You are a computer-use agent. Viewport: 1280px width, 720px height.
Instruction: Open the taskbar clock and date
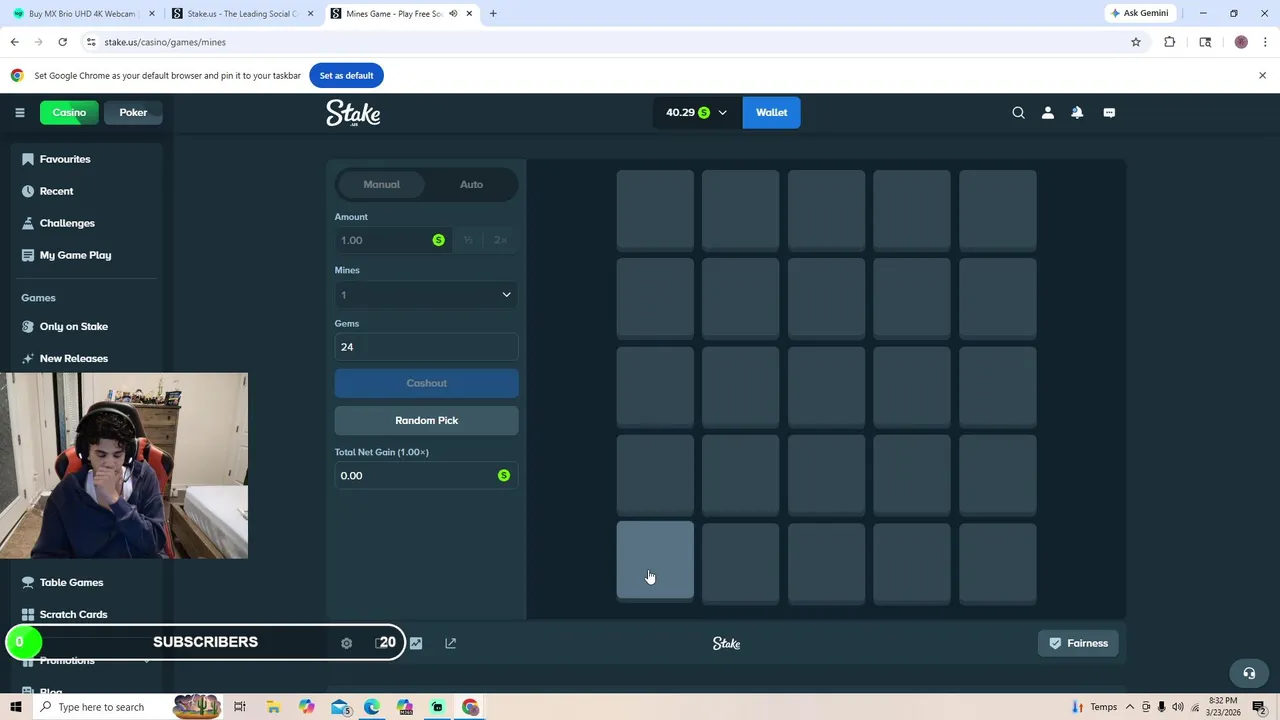click(1223, 707)
